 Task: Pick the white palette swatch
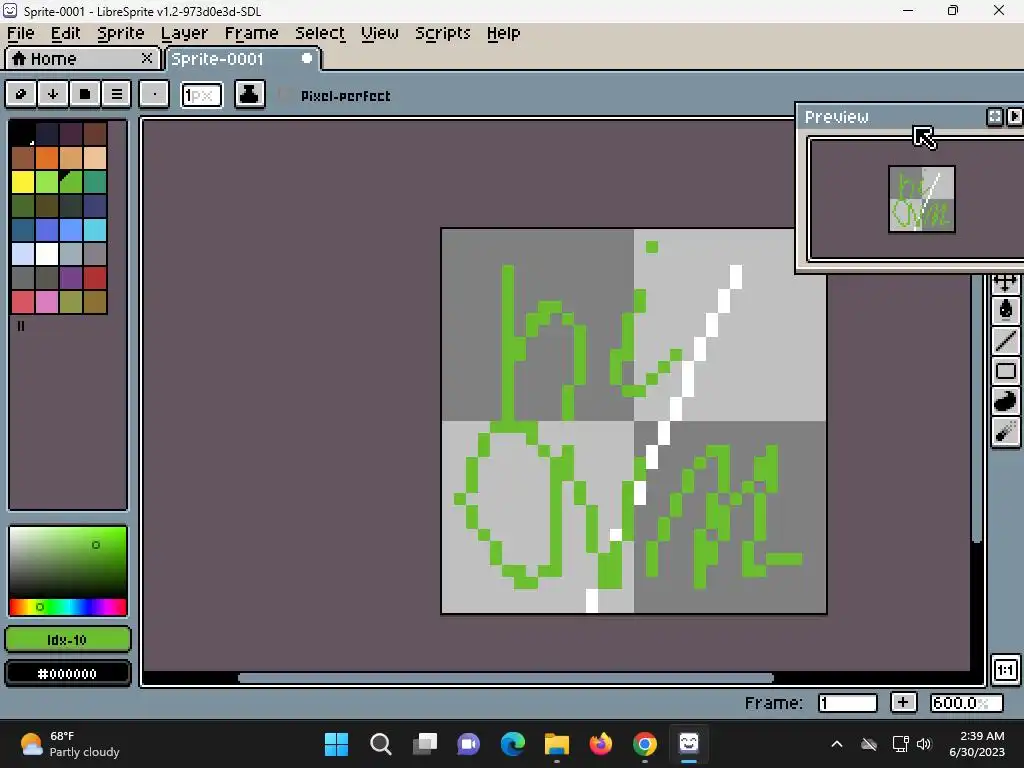pos(47,255)
